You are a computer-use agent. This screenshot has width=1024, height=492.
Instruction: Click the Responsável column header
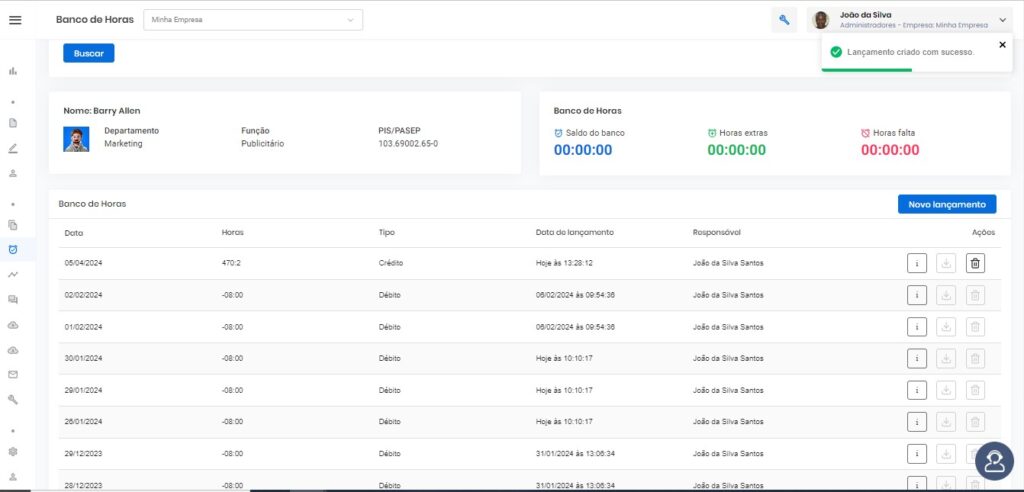pos(716,233)
